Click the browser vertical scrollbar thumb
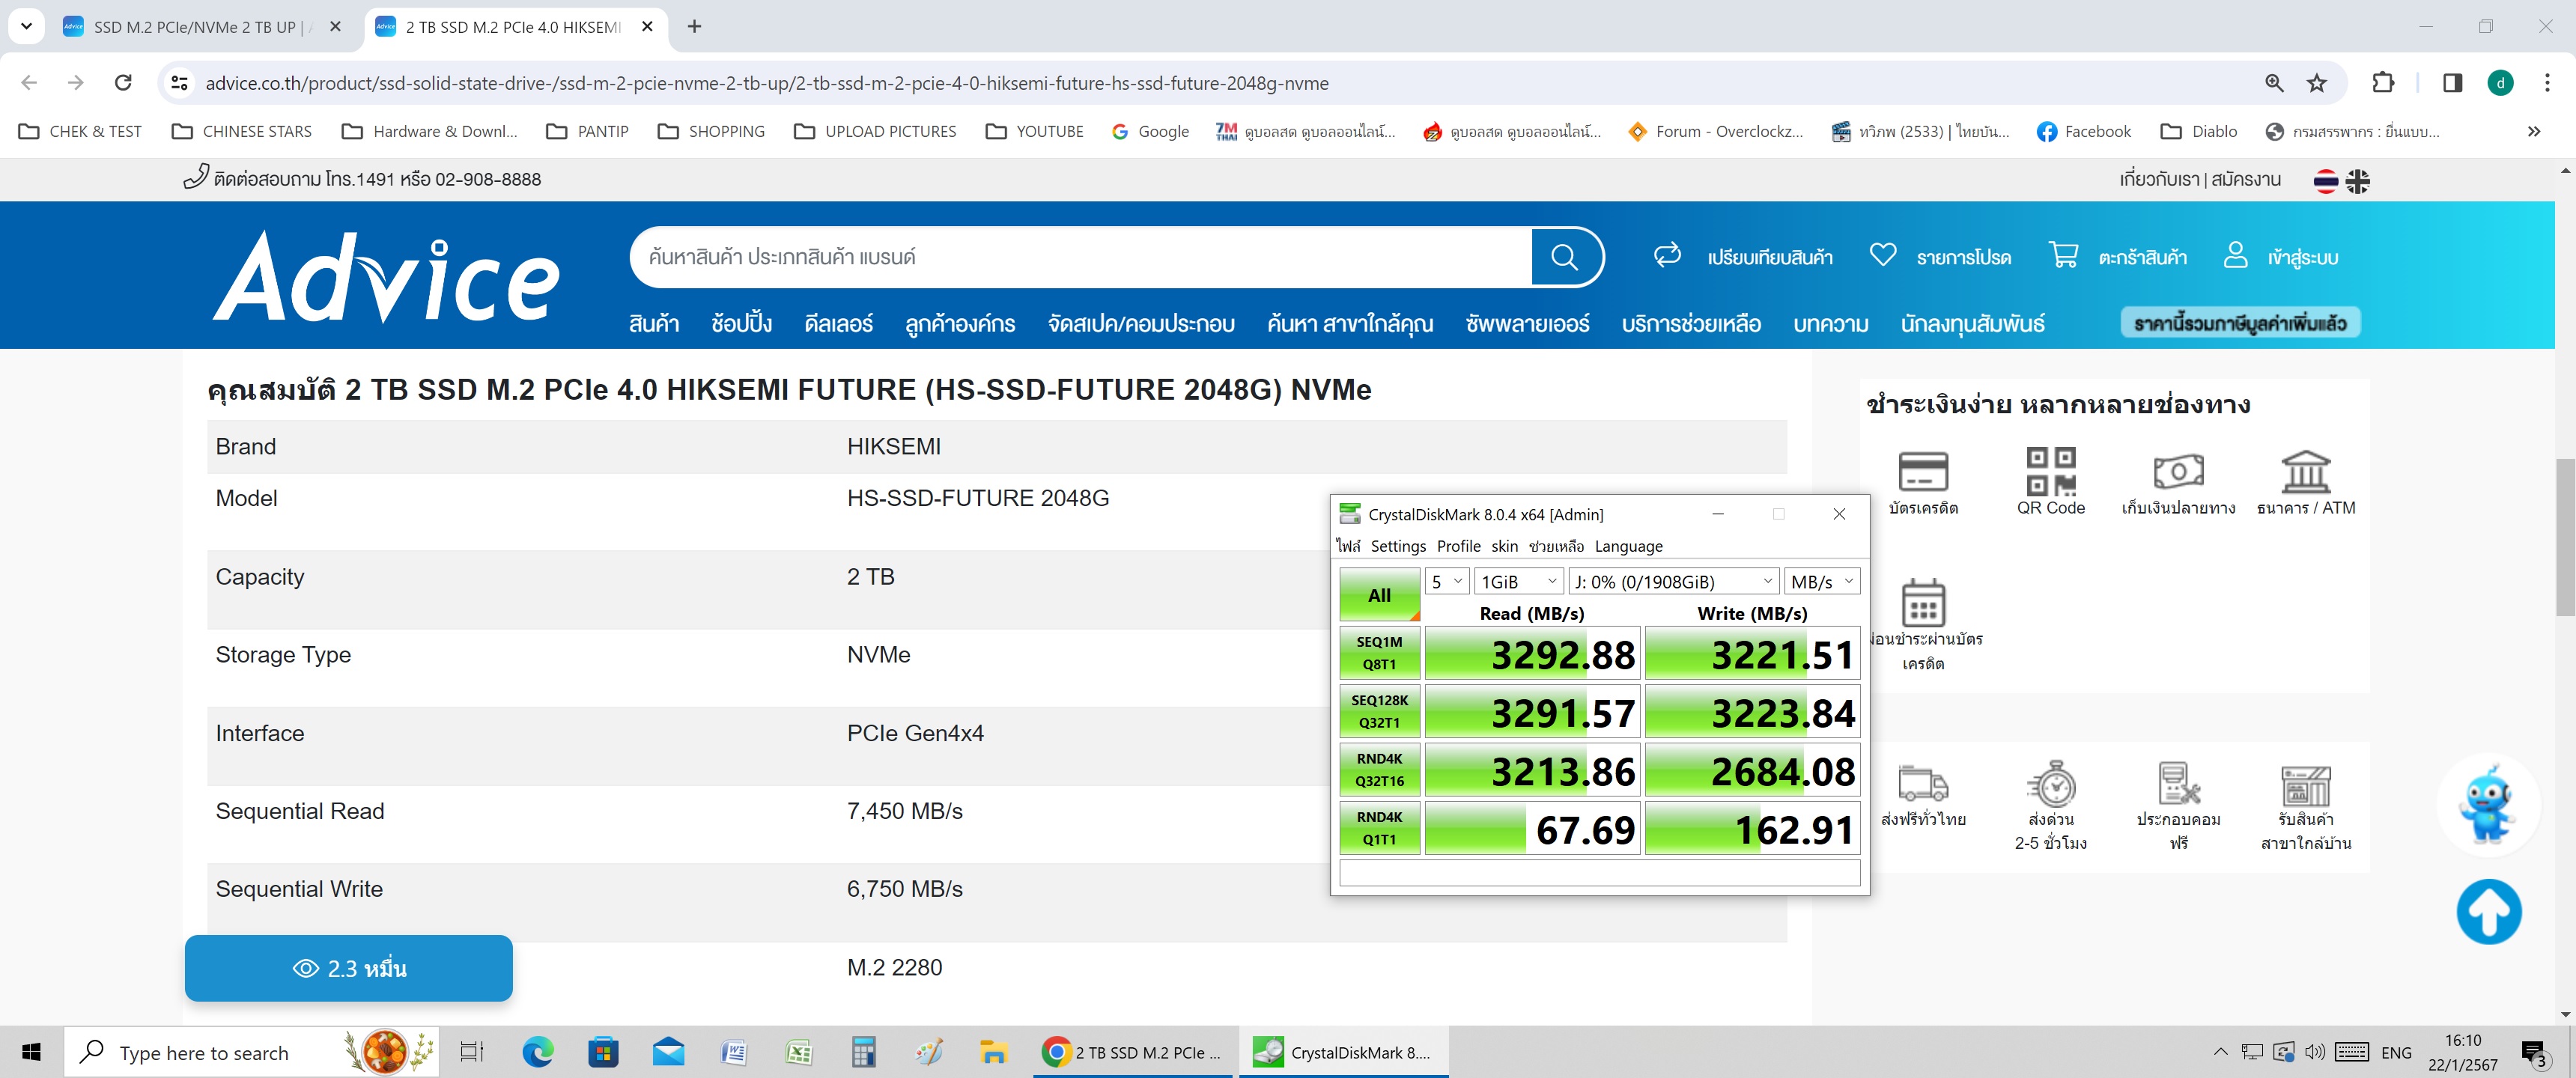 (2565, 537)
